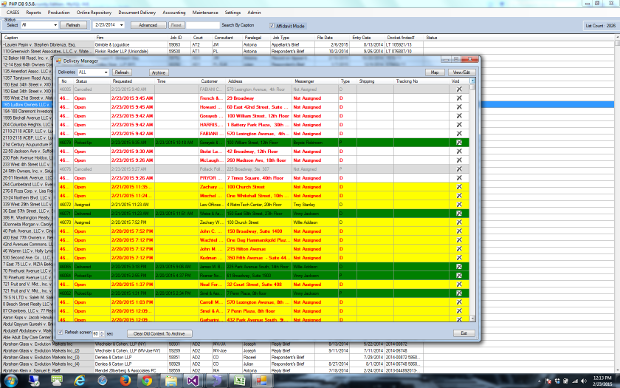Click hold icon for 60 East 42nd Street row
The width and height of the screenshot is (620, 388).
coord(459,107)
